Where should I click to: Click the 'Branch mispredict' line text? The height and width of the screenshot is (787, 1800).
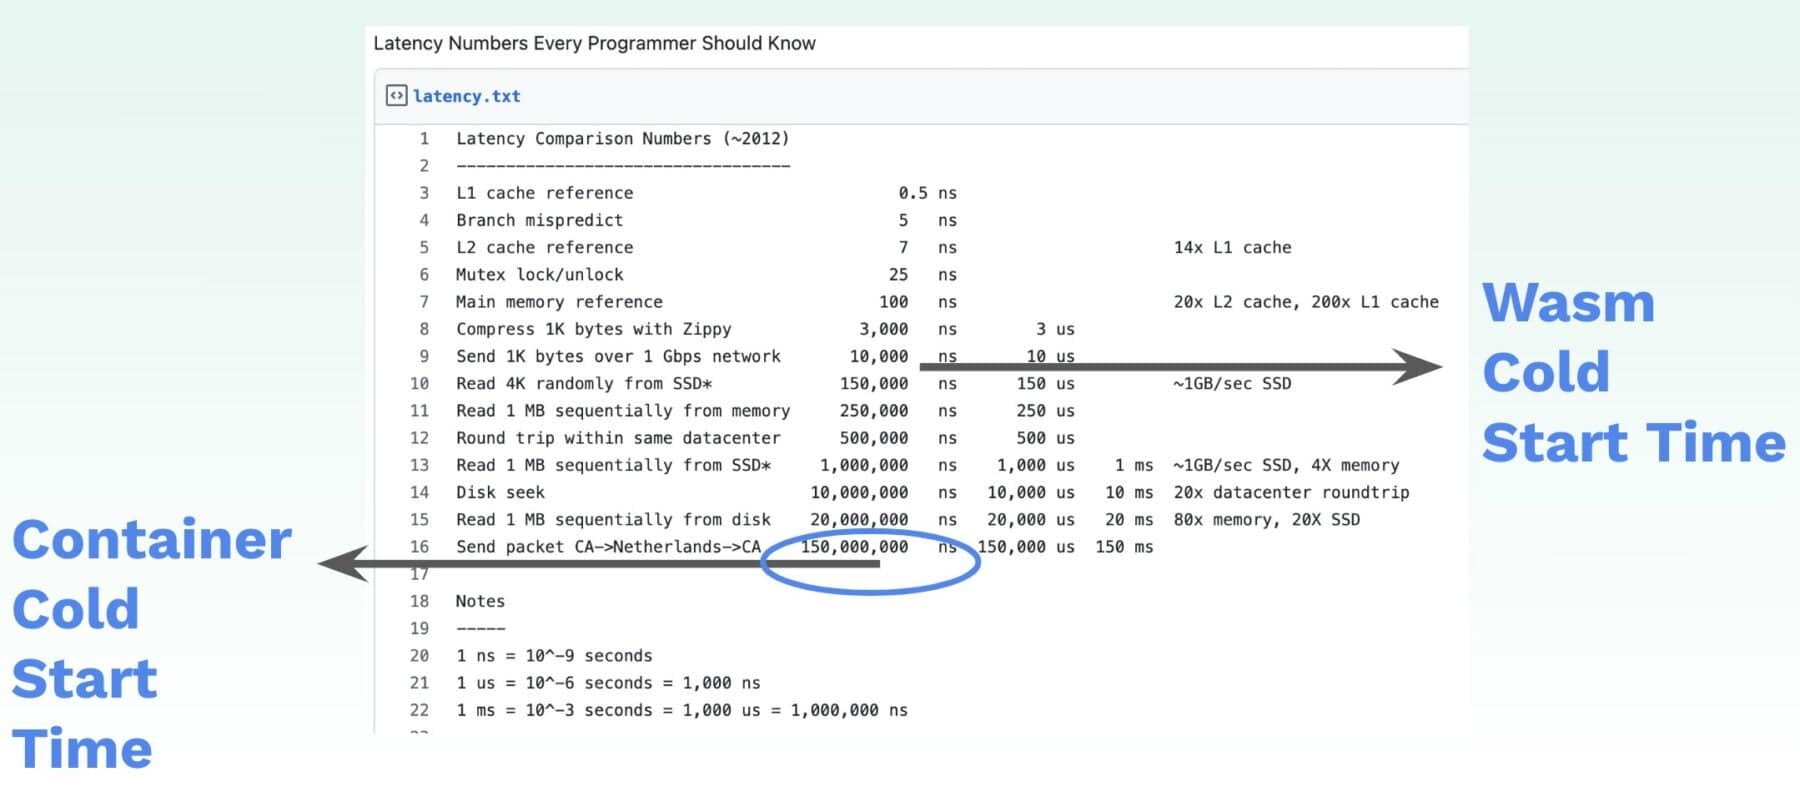pyautogui.click(x=539, y=221)
